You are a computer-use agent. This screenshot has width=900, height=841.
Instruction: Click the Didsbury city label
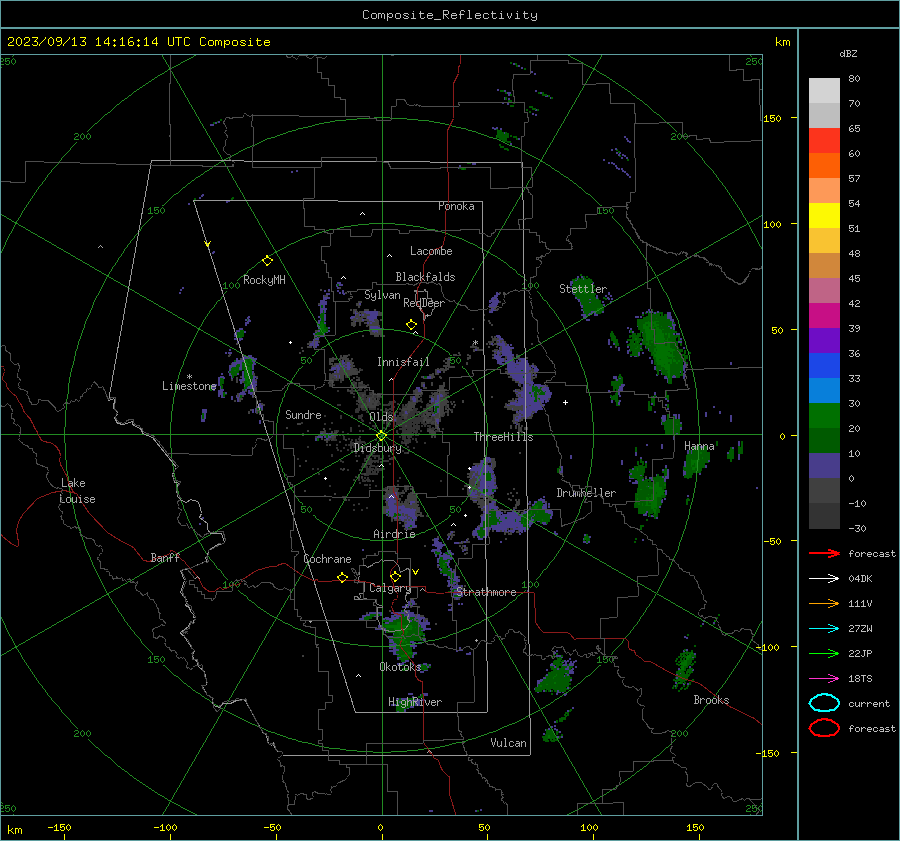click(x=378, y=448)
